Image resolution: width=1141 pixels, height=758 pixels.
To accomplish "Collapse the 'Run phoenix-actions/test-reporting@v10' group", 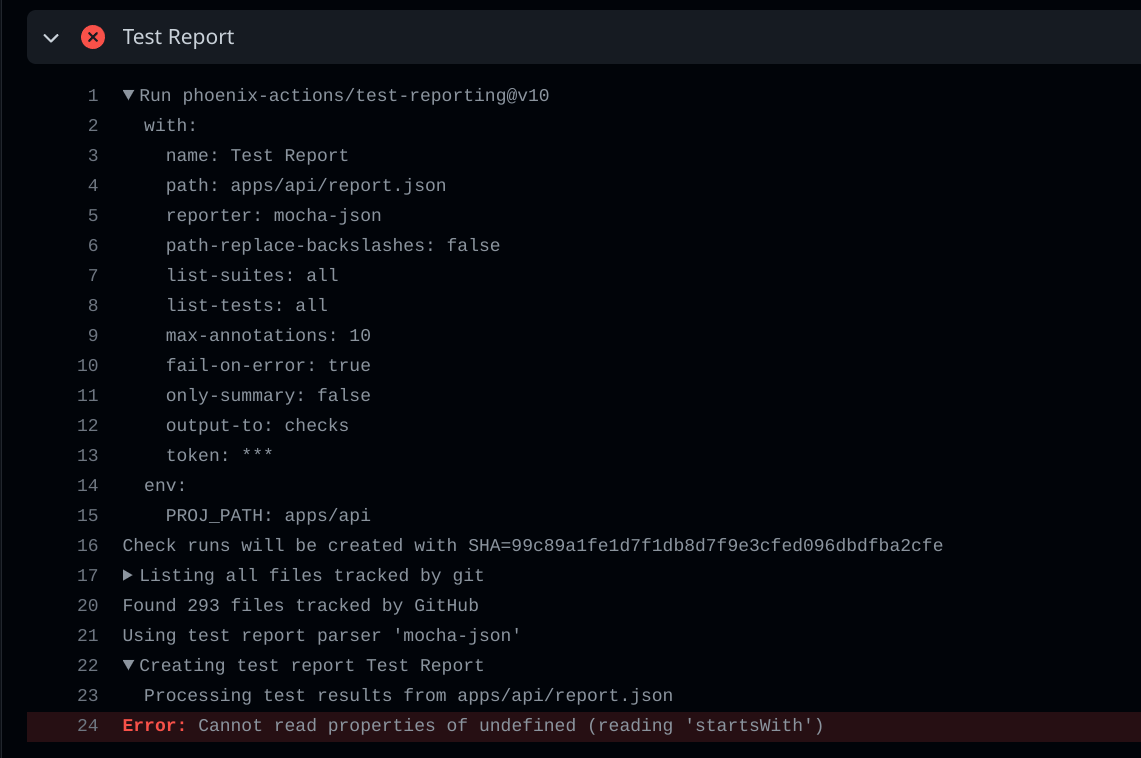I will click(x=127, y=94).
